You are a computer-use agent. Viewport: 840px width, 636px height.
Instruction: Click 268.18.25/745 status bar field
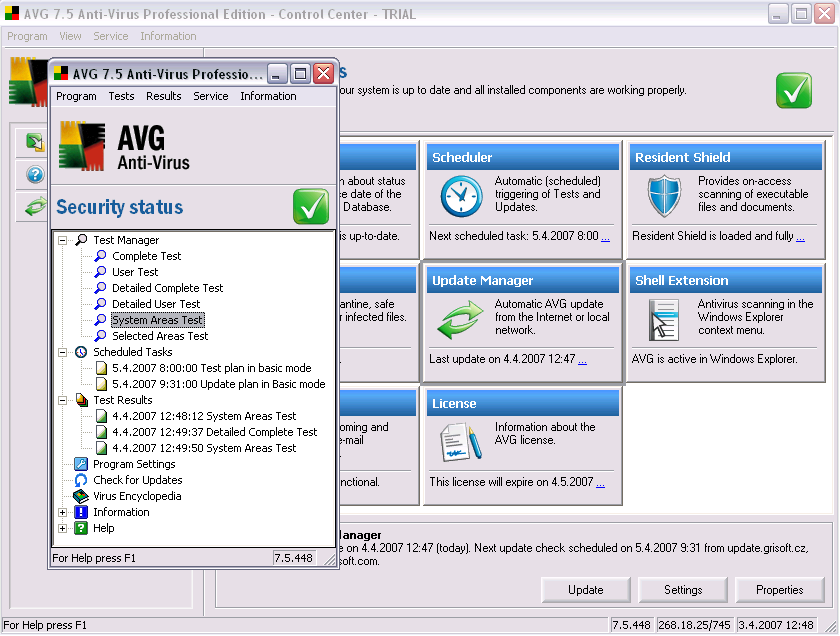(x=694, y=625)
